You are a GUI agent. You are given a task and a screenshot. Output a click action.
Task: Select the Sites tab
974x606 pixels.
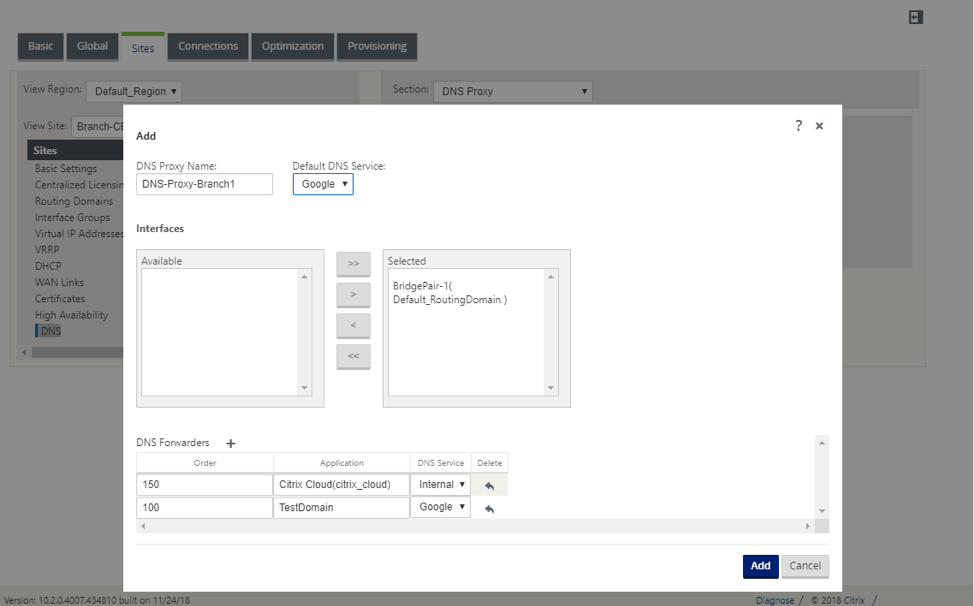click(x=143, y=47)
